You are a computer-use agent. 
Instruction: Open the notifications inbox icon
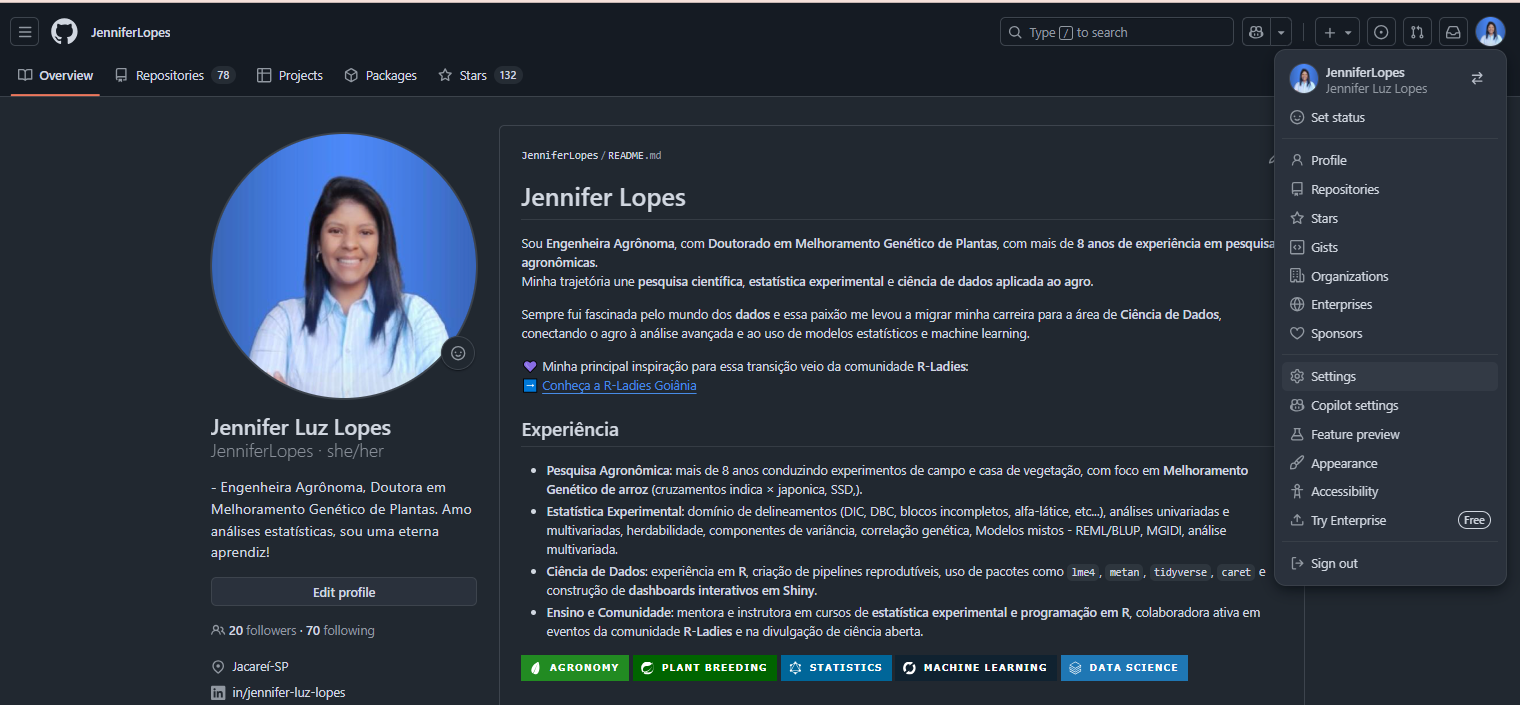coord(1453,32)
